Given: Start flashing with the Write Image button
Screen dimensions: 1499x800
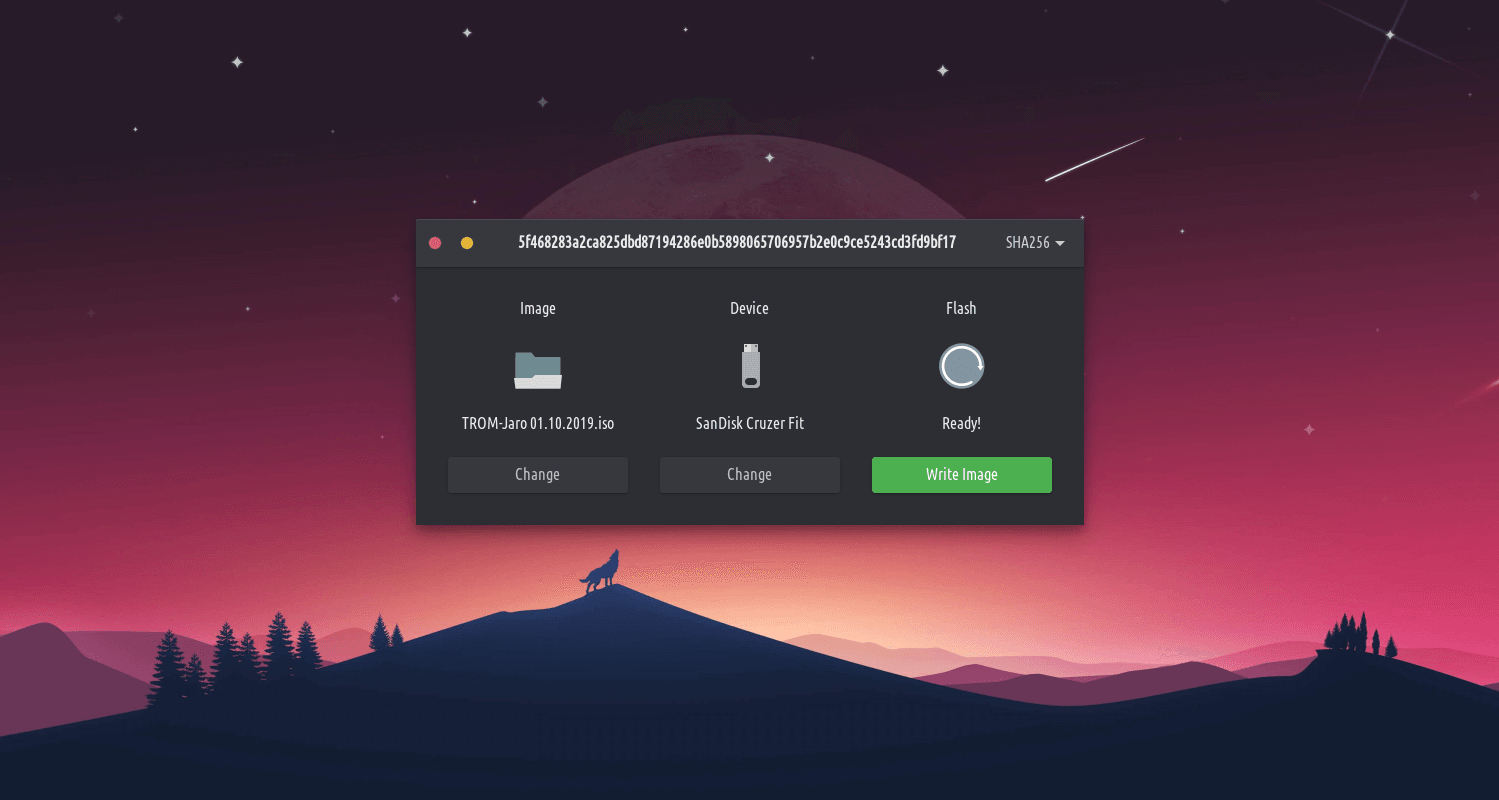Looking at the screenshot, I should click(x=961, y=475).
